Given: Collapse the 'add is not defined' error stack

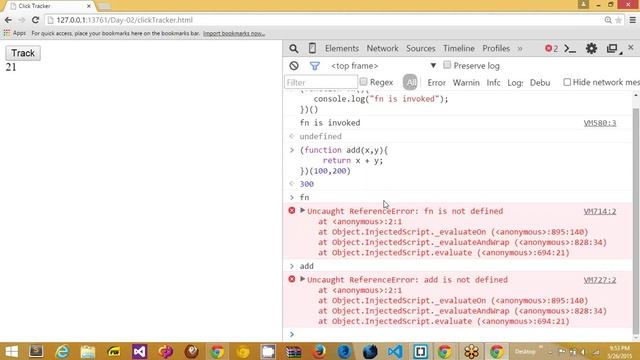Looking at the screenshot, I should click(x=302, y=279).
